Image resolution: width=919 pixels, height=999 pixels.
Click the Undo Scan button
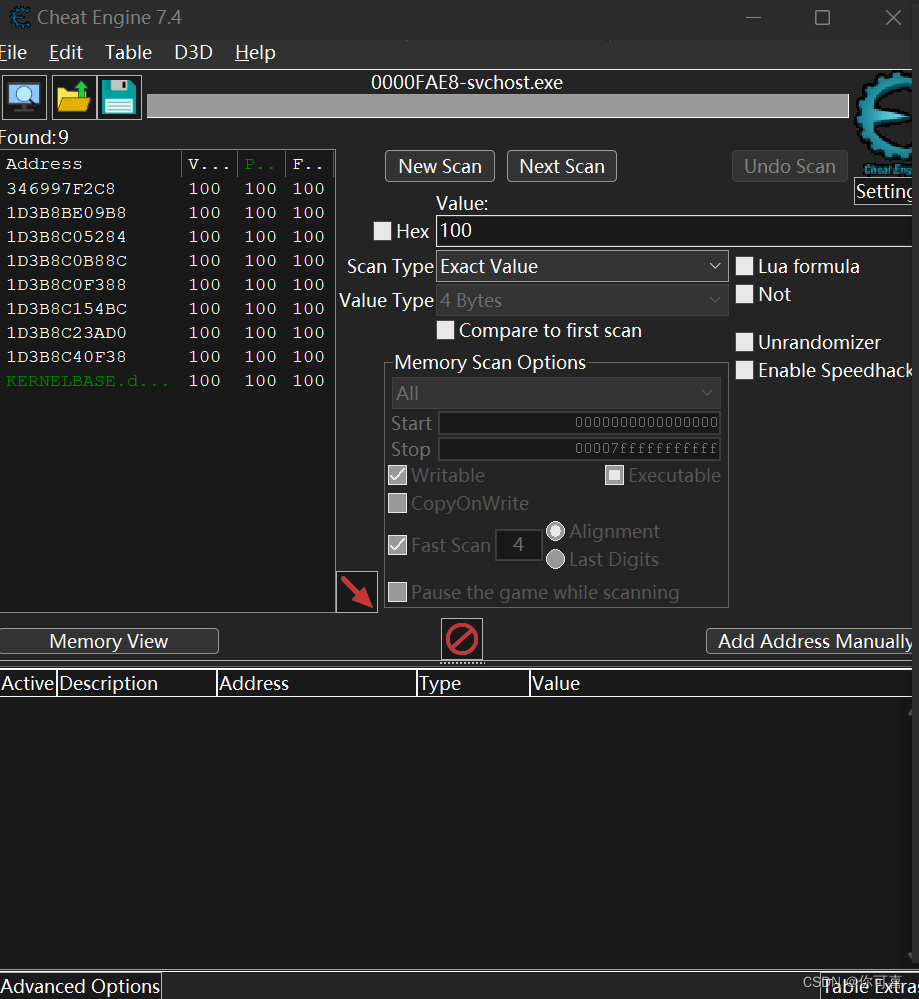coord(790,166)
